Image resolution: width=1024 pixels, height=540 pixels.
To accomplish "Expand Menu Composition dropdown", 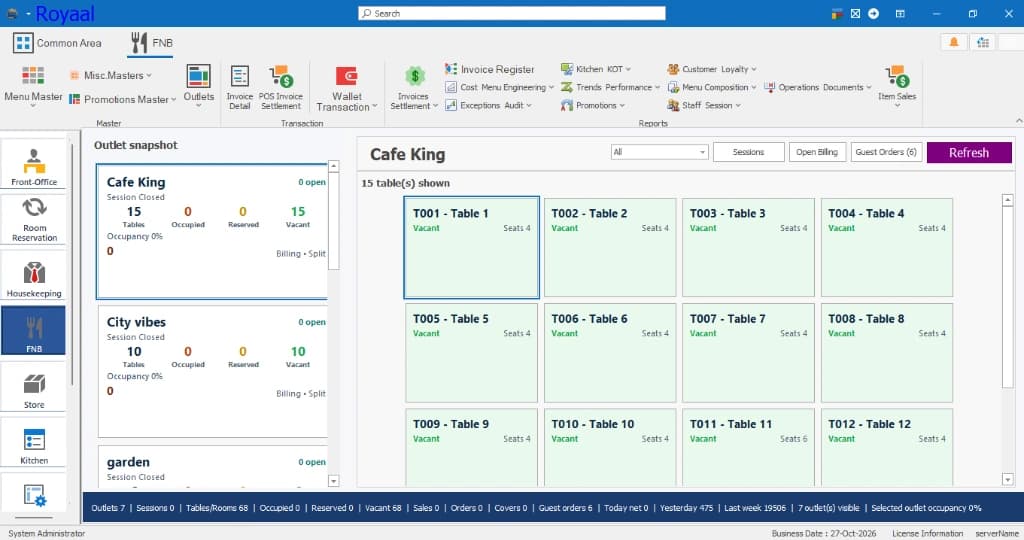I will point(712,87).
